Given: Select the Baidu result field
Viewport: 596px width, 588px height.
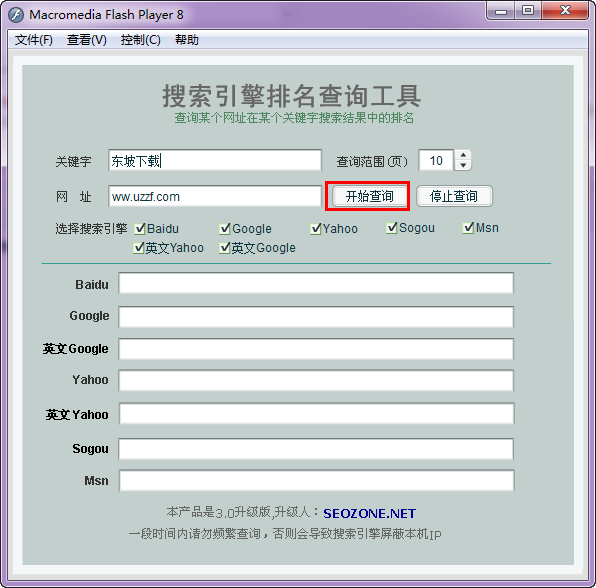Looking at the screenshot, I should click(x=316, y=283).
